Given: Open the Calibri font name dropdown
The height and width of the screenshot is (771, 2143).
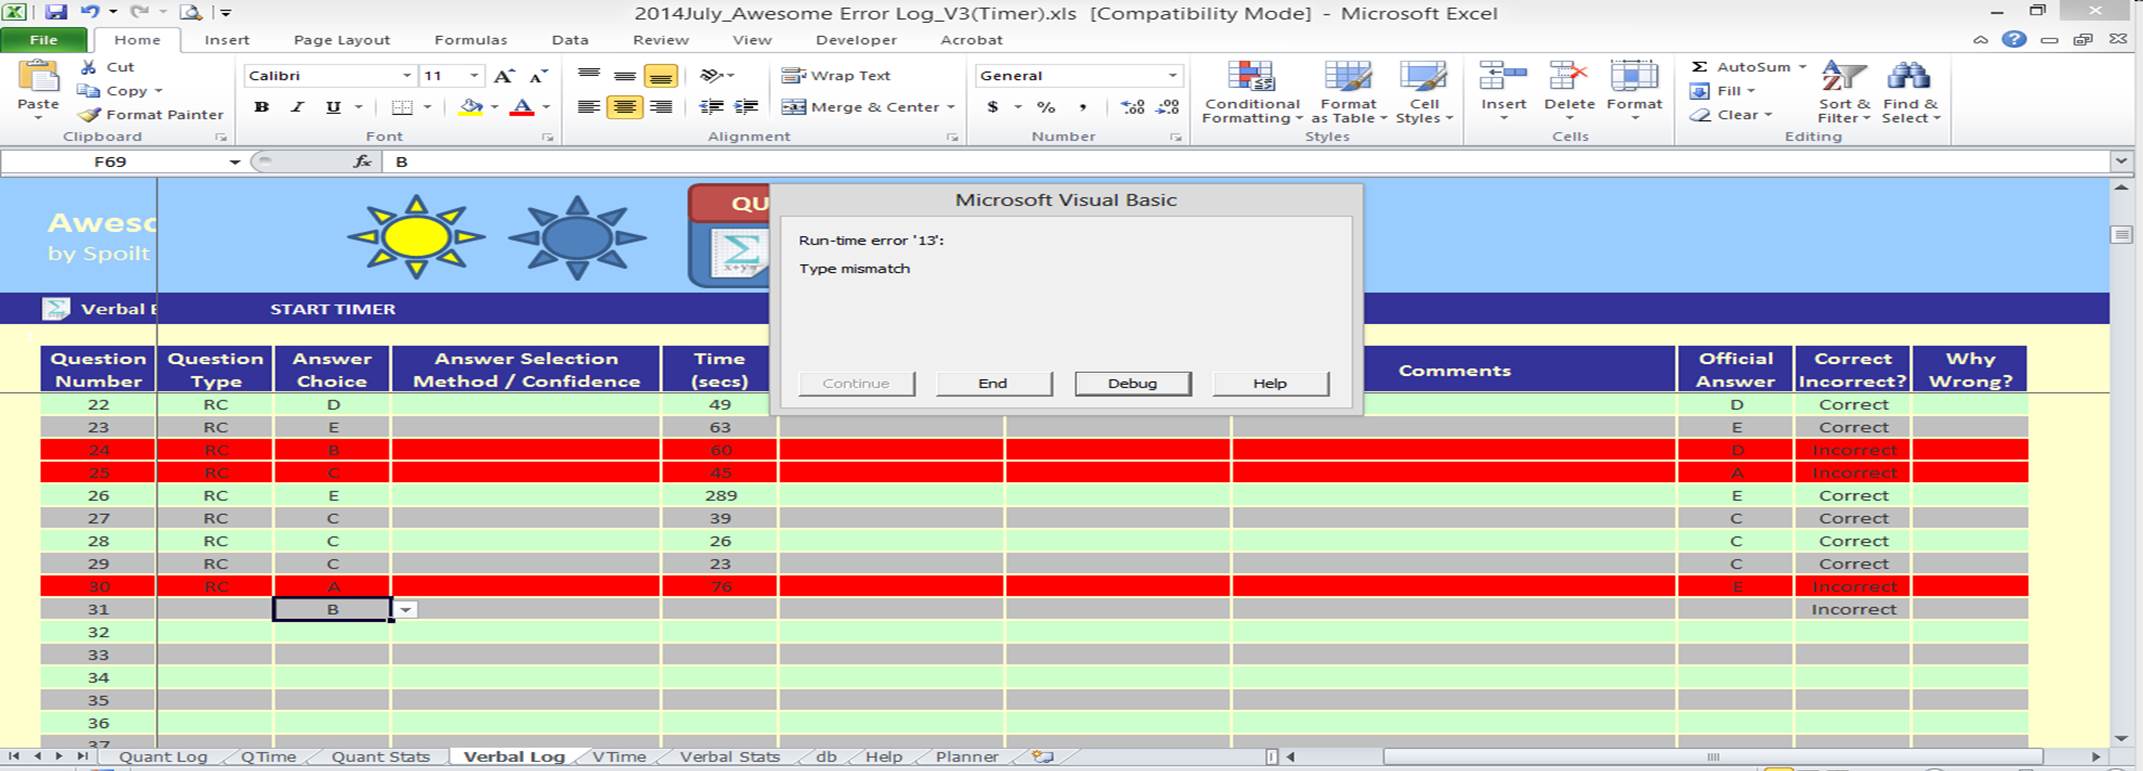Looking at the screenshot, I should (407, 76).
